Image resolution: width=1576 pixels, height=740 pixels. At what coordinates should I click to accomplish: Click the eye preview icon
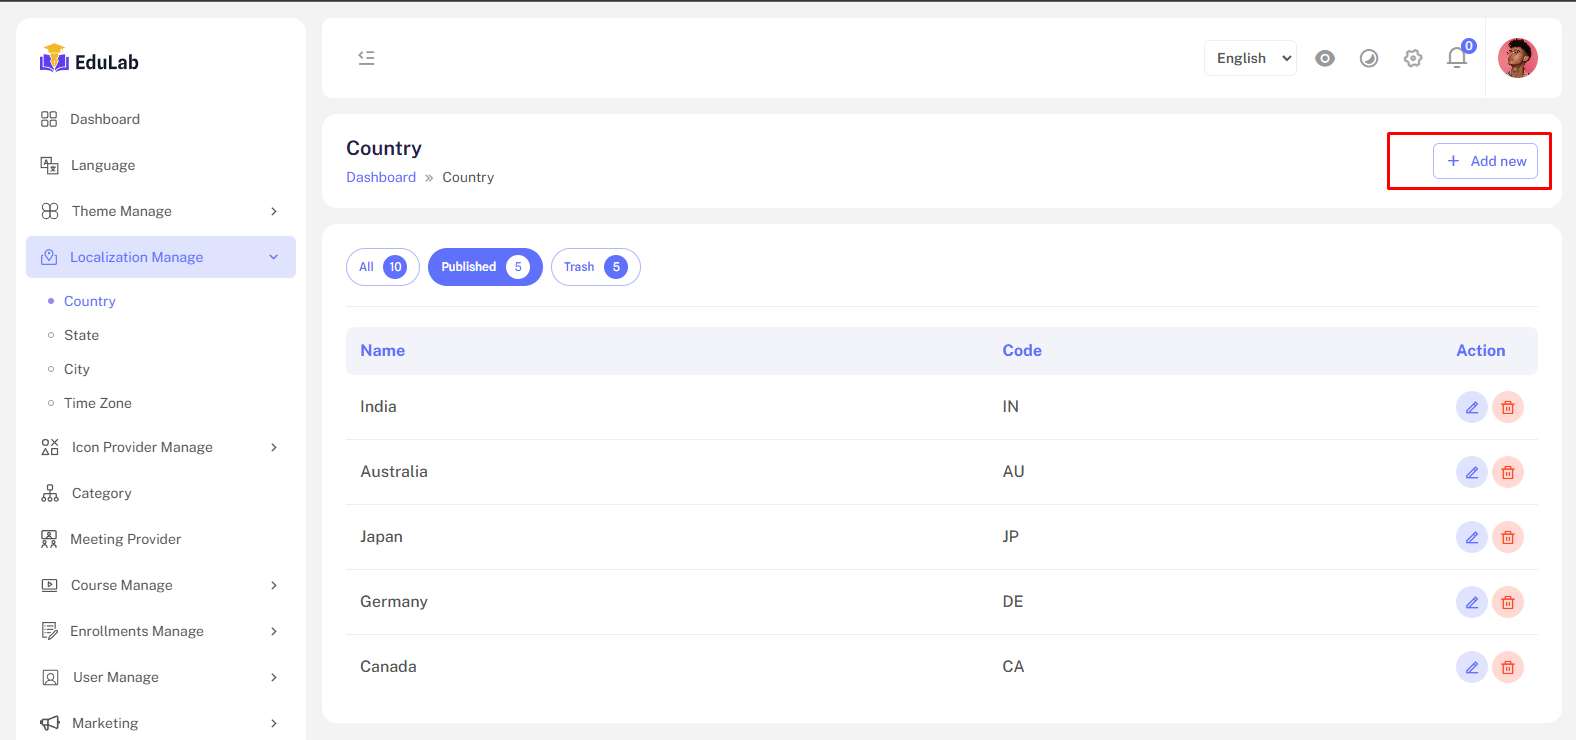click(1324, 58)
